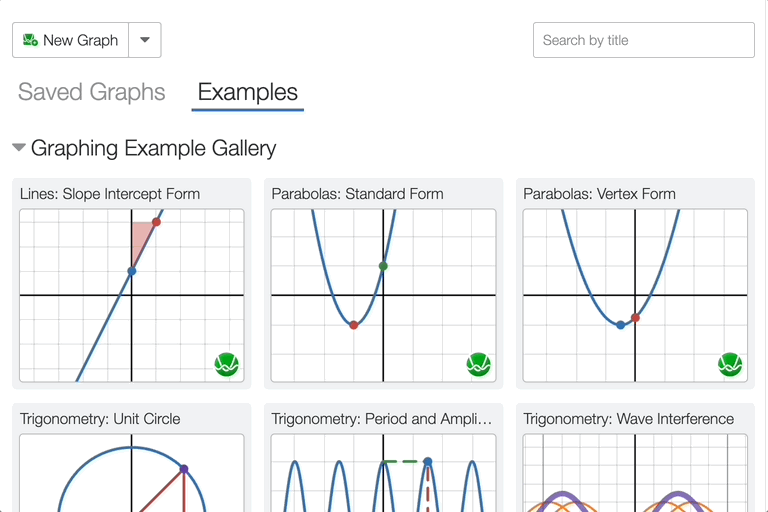Select the Examples tab
This screenshot has width=768, height=512.
click(248, 92)
